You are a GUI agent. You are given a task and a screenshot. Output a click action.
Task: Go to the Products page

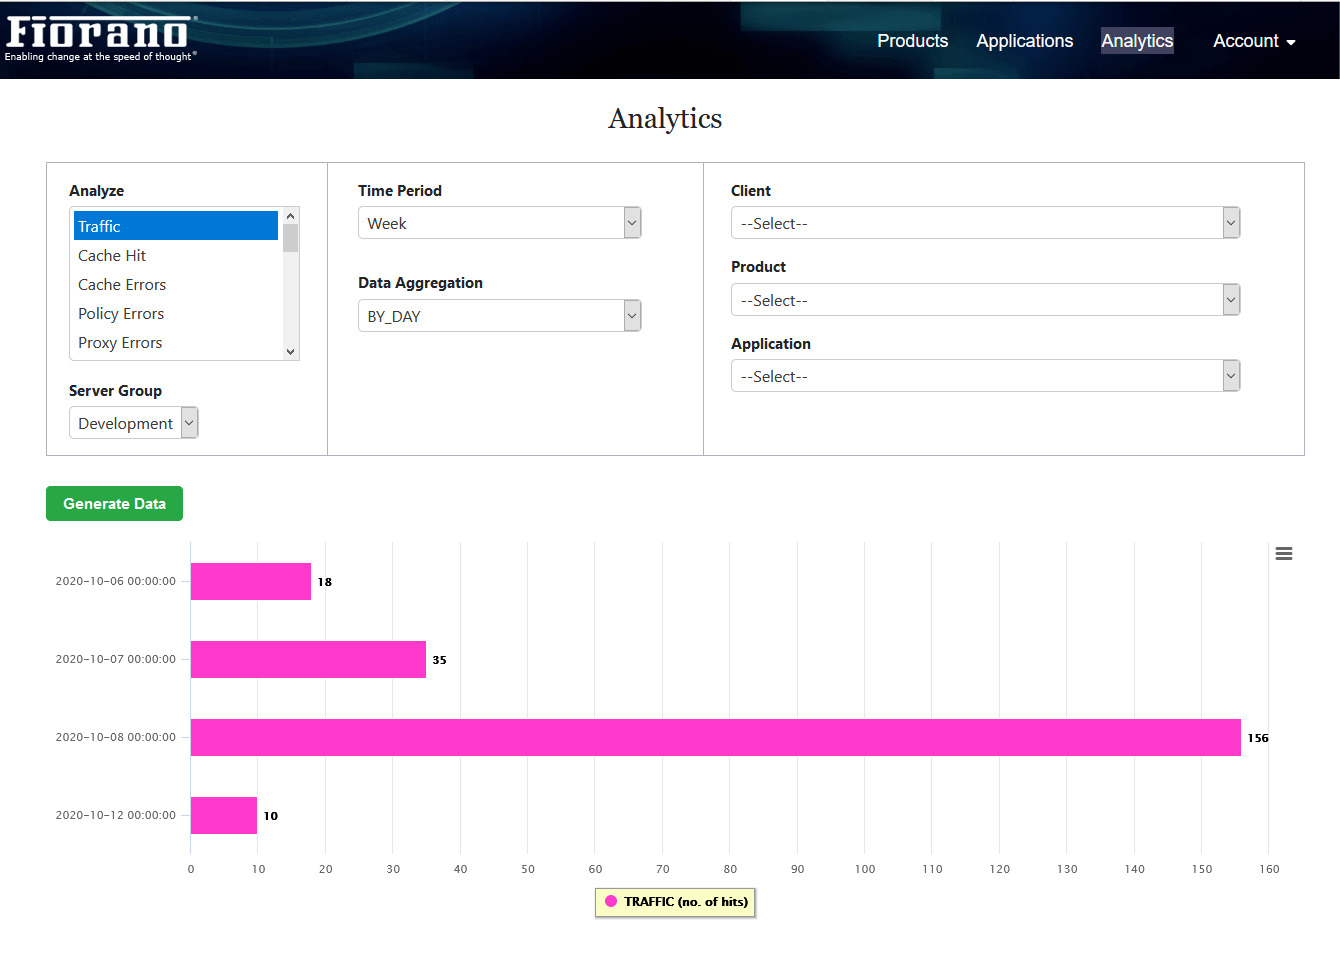tap(912, 41)
